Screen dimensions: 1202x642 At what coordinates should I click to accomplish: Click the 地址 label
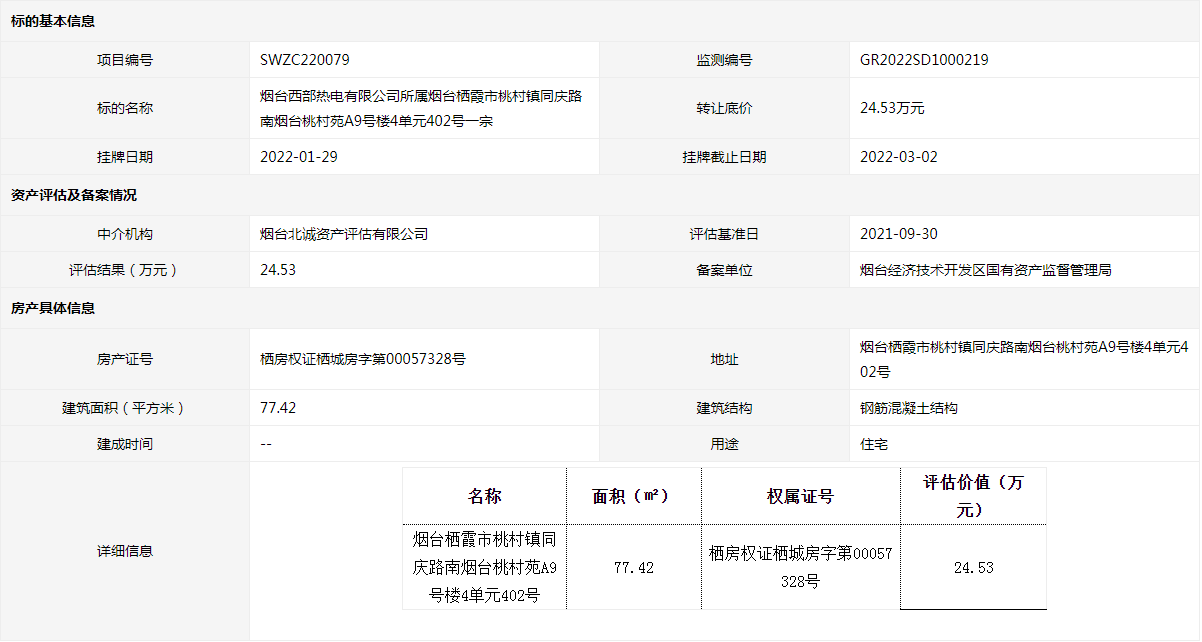click(x=725, y=359)
